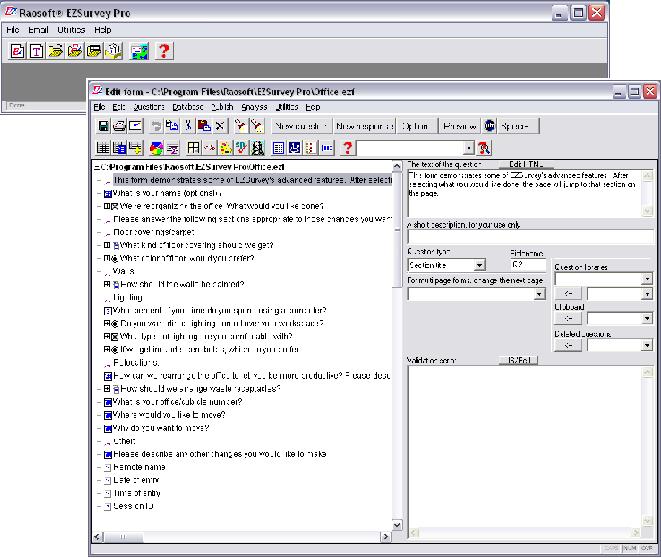Click the Option button
661x558 pixels.
416,126
